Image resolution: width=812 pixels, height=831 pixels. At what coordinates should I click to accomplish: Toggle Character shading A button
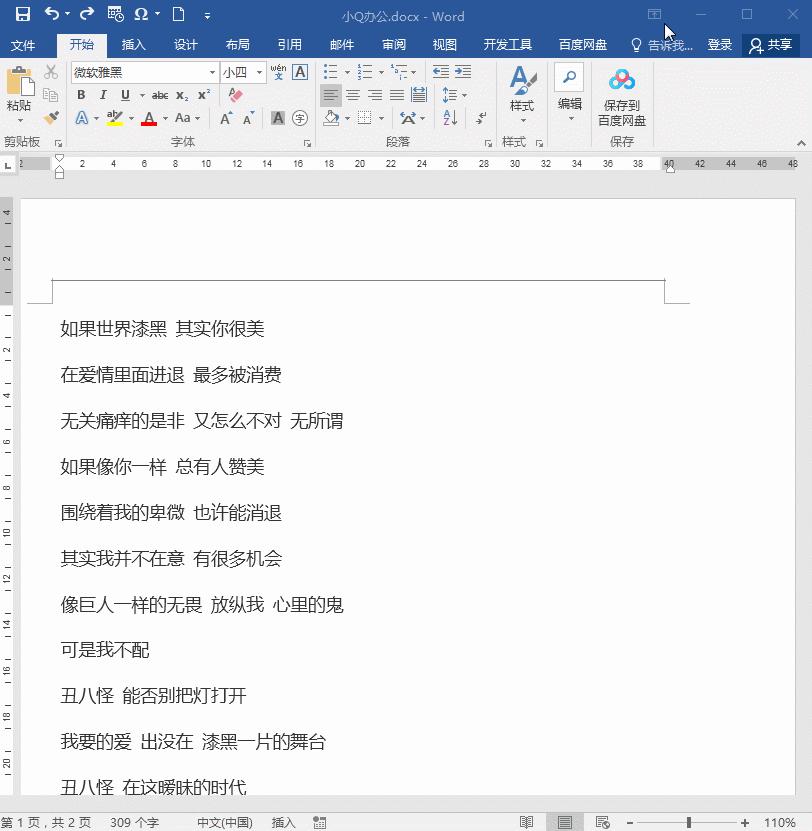(278, 118)
